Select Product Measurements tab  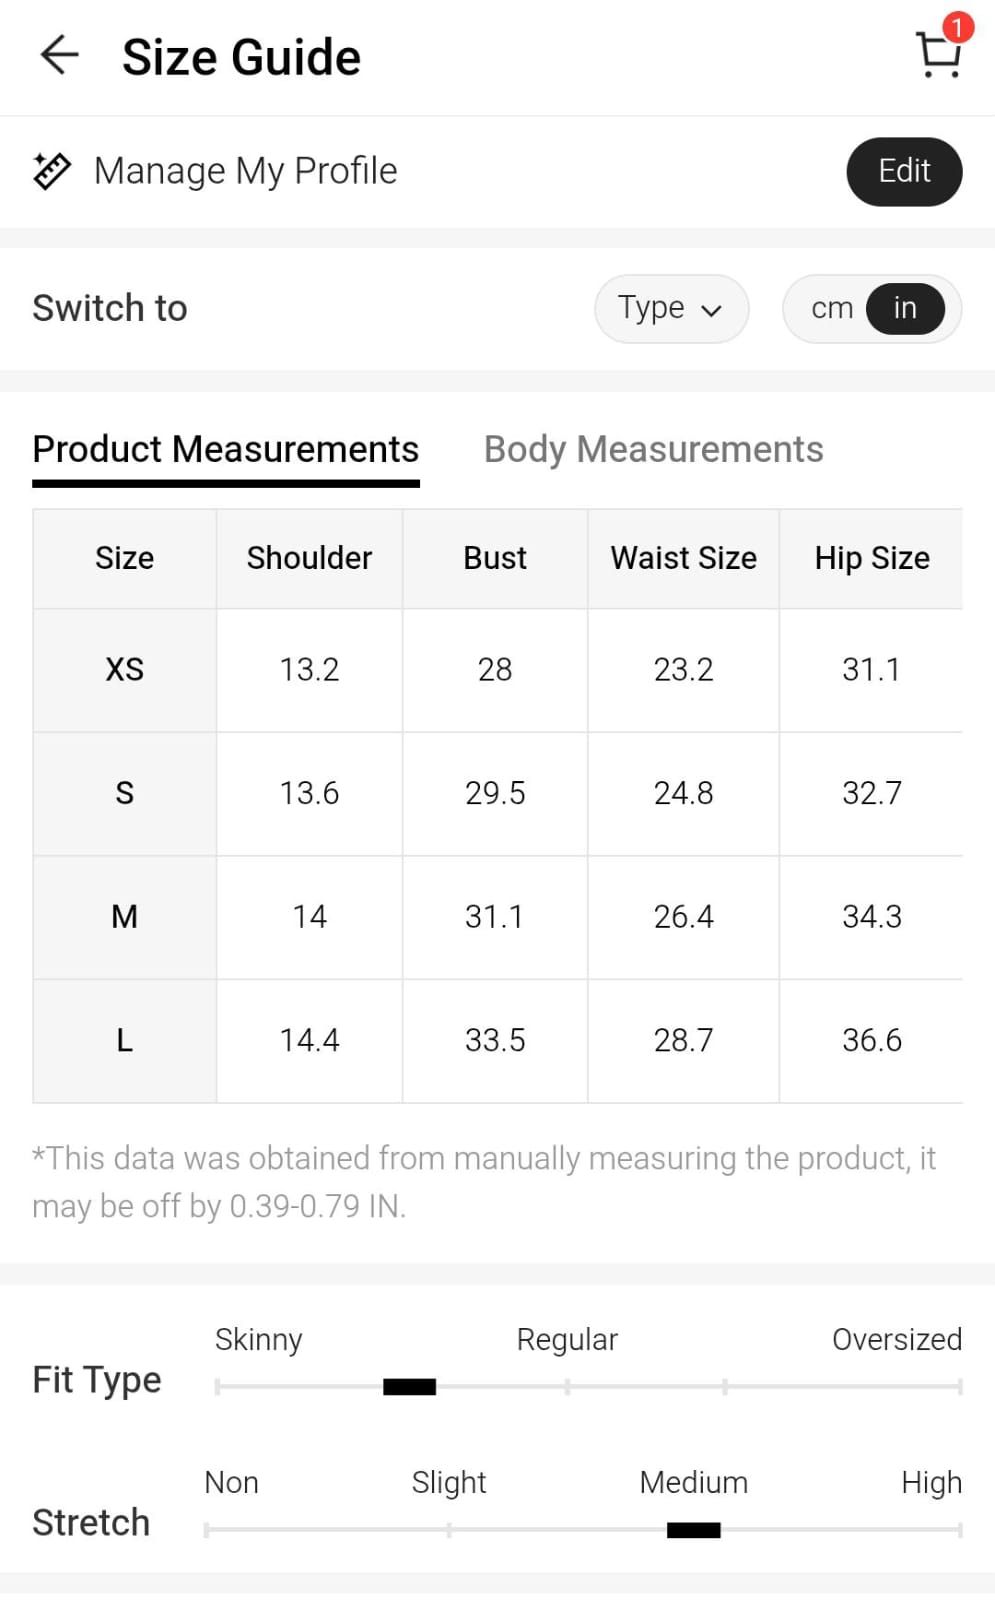pyautogui.click(x=226, y=449)
